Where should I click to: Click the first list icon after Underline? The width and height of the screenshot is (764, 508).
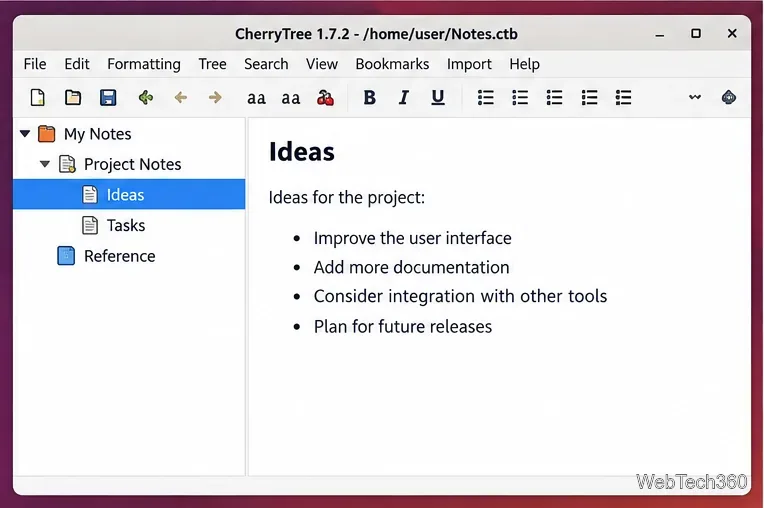click(485, 97)
